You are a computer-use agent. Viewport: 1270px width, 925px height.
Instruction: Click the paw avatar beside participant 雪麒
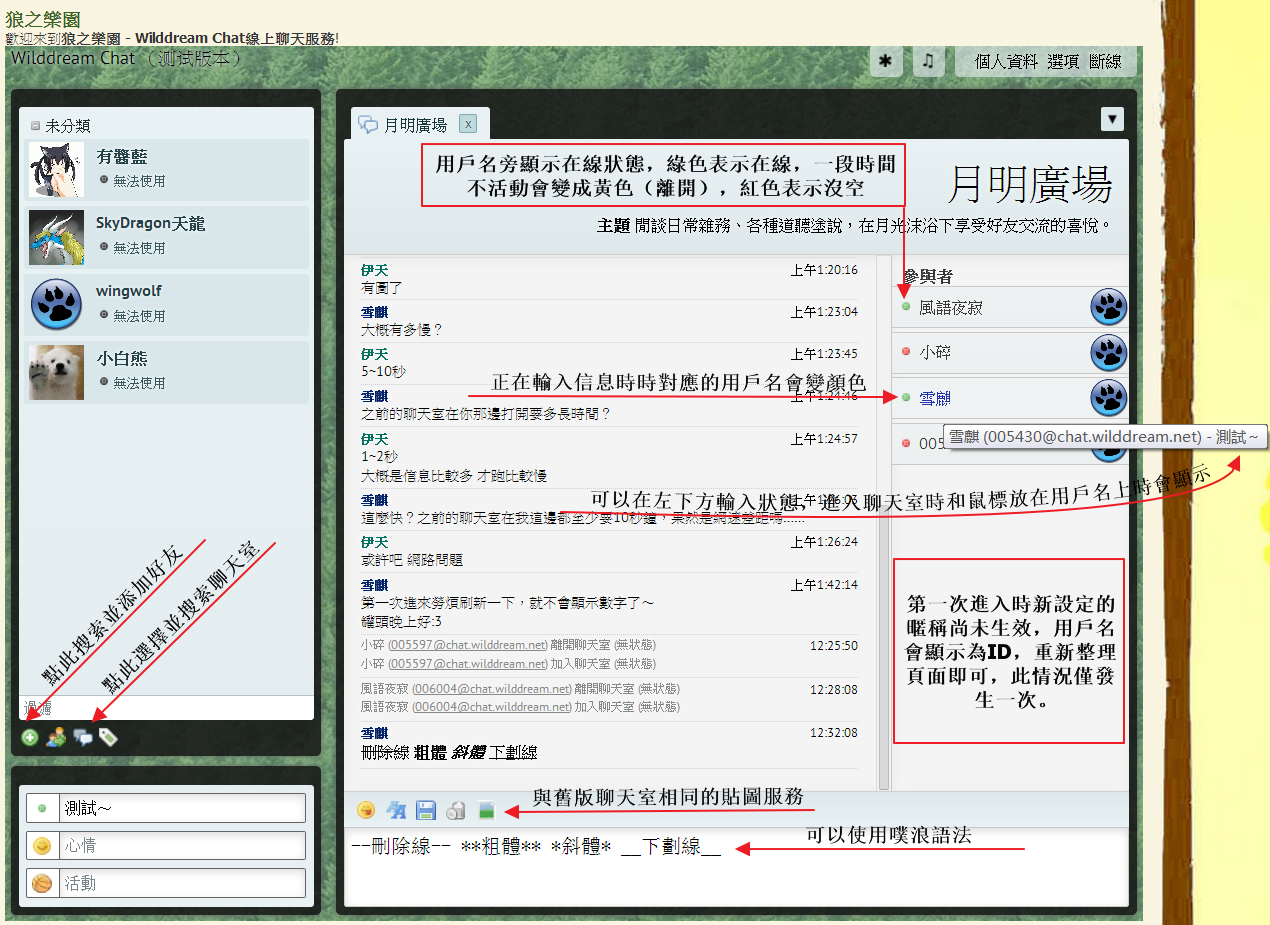1108,397
